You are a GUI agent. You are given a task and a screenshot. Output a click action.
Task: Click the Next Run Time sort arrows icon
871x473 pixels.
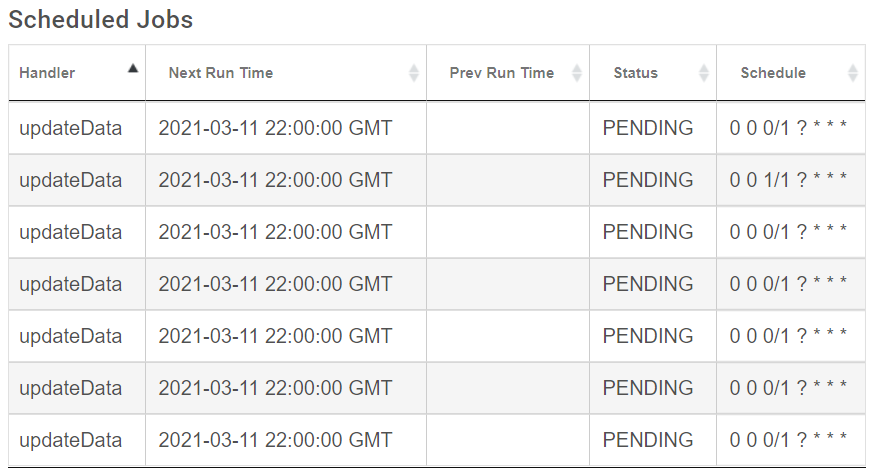(414, 73)
